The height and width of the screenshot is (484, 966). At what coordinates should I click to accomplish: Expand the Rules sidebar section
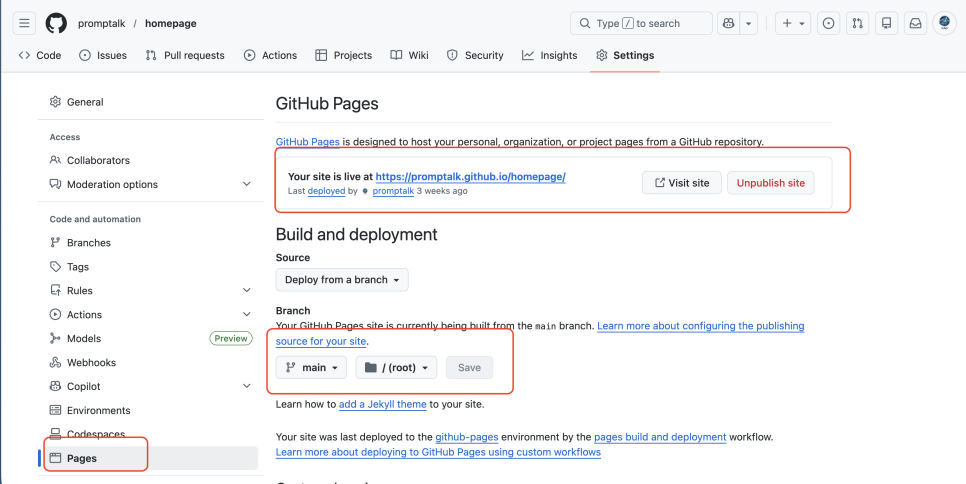tap(150, 291)
